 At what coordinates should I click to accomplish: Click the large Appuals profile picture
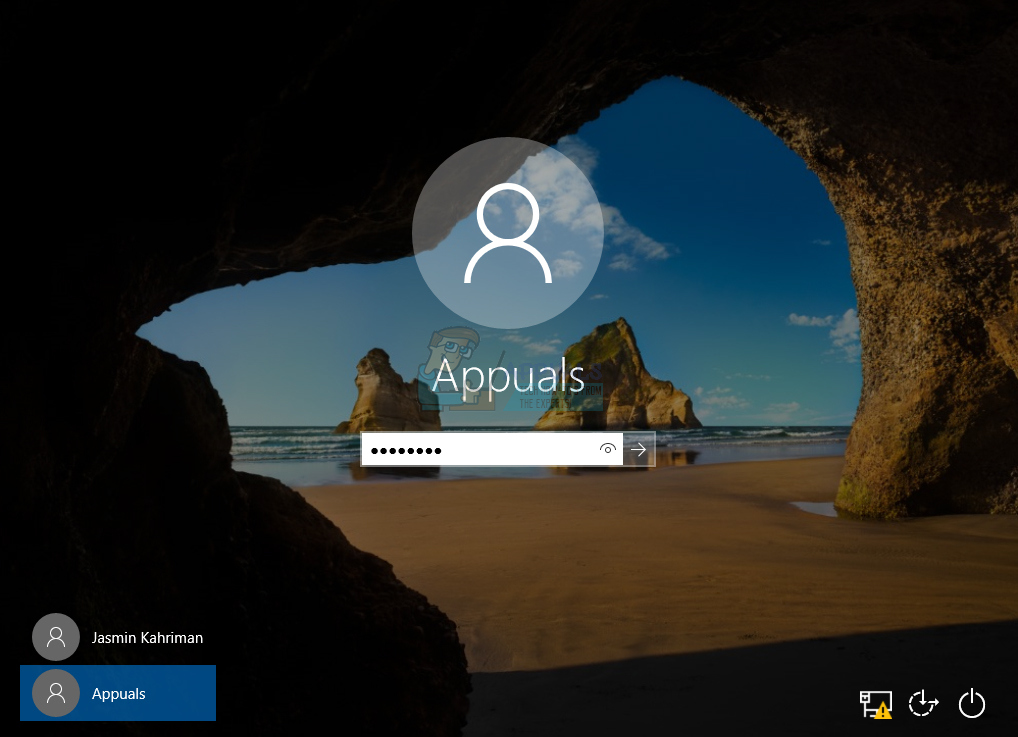click(508, 233)
